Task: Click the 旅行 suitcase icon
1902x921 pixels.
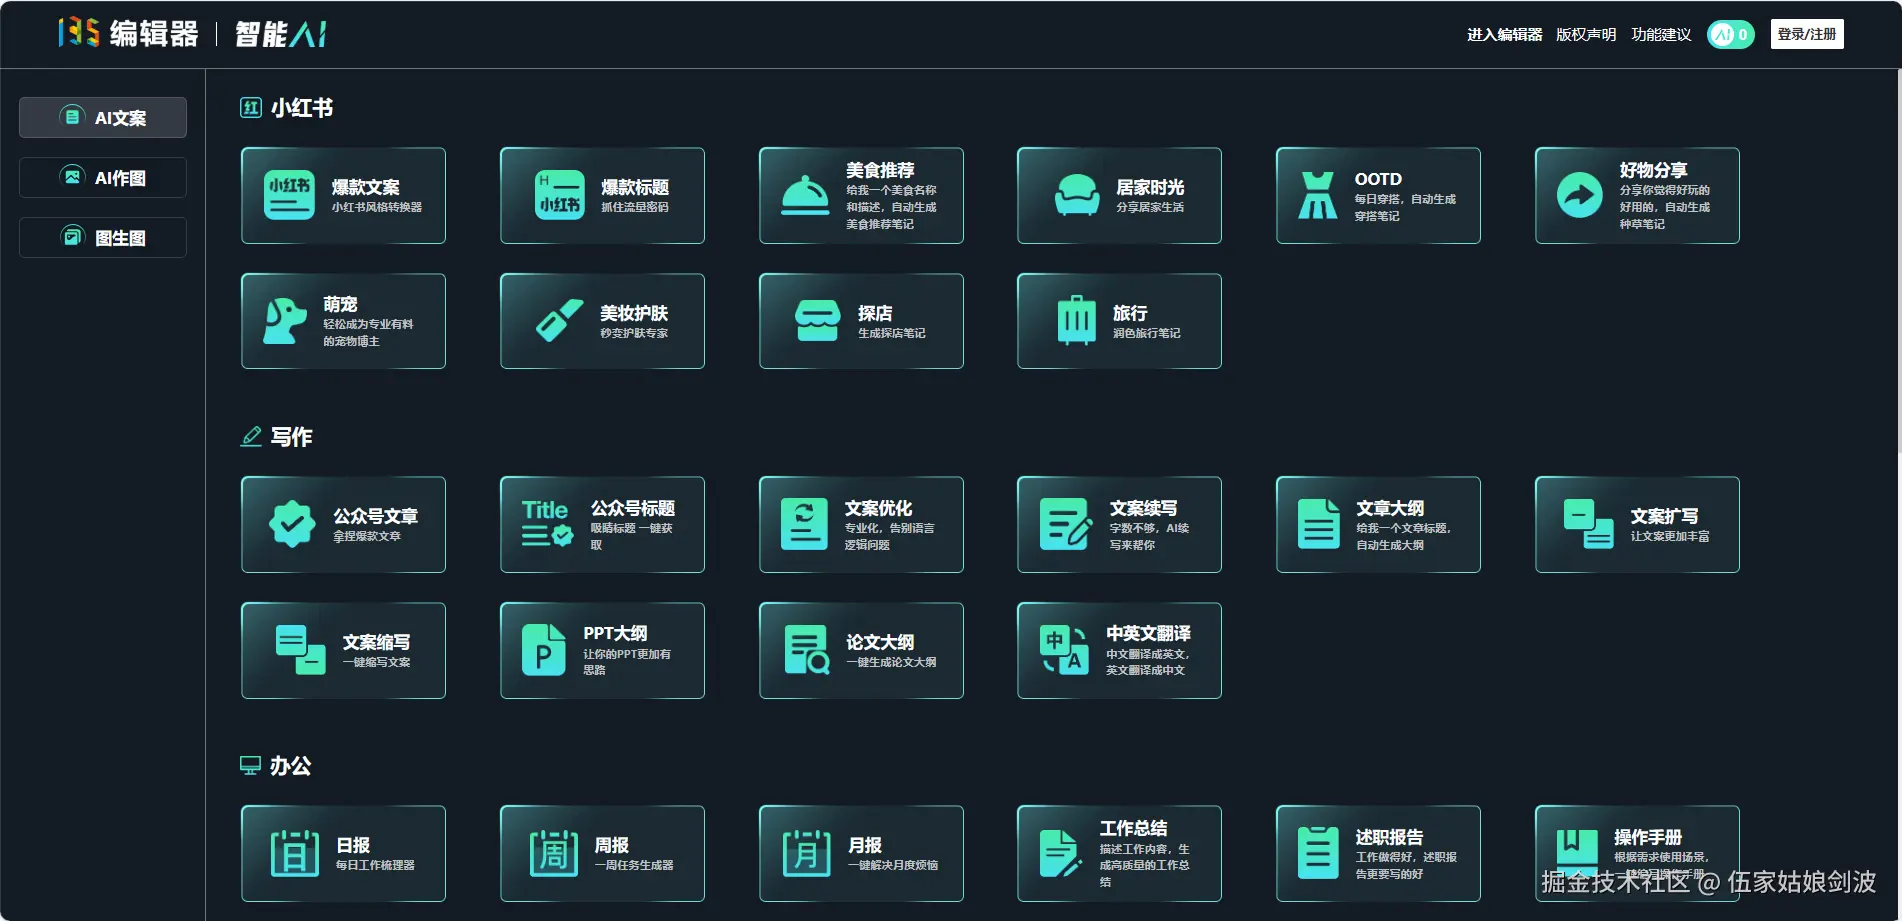Action: coord(1077,320)
